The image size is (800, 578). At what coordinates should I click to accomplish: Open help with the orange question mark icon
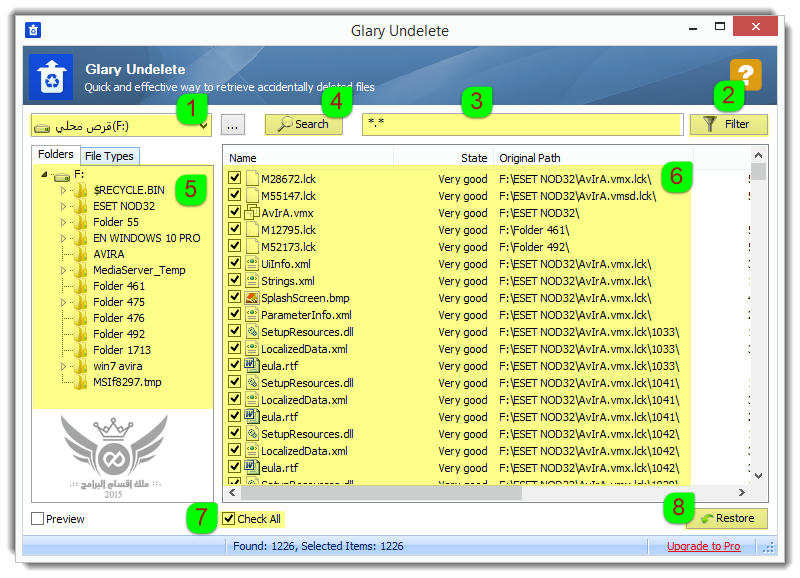pos(745,75)
